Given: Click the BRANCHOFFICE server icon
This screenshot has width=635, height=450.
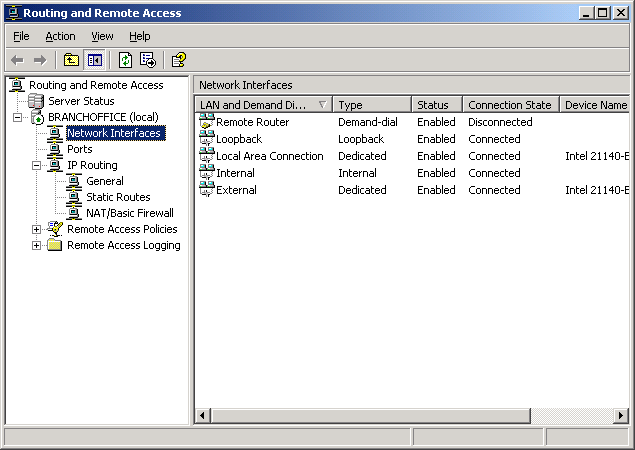Looking at the screenshot, I should [37, 117].
